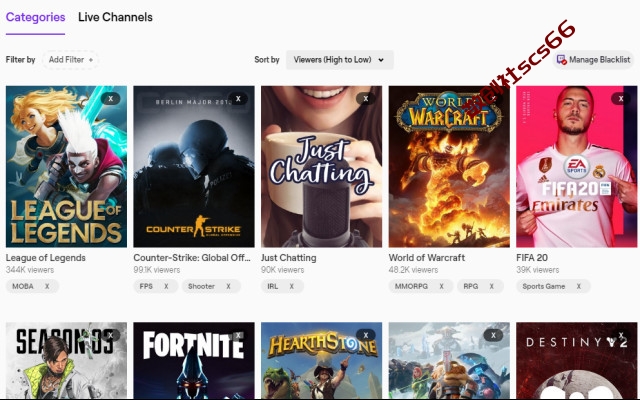Open the Manage Blacklist button
This screenshot has height=400, width=640.
(x=593, y=60)
